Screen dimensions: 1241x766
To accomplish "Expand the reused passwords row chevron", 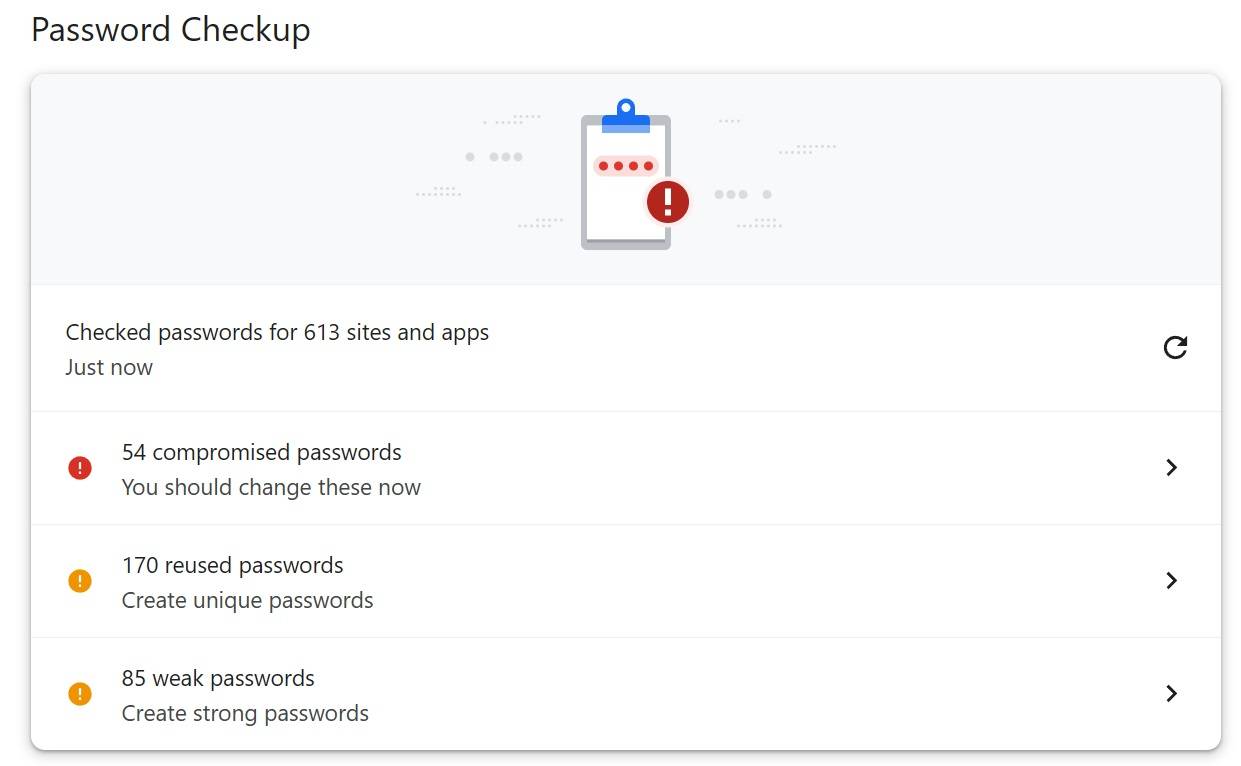I will tap(1172, 581).
